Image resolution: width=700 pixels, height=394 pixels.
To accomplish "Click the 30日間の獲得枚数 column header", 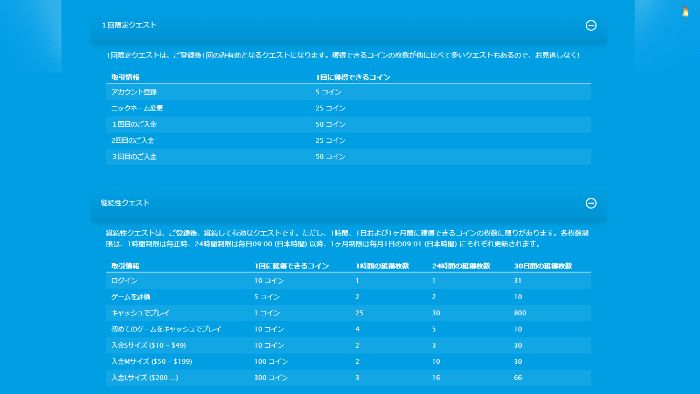I will 543,266.
